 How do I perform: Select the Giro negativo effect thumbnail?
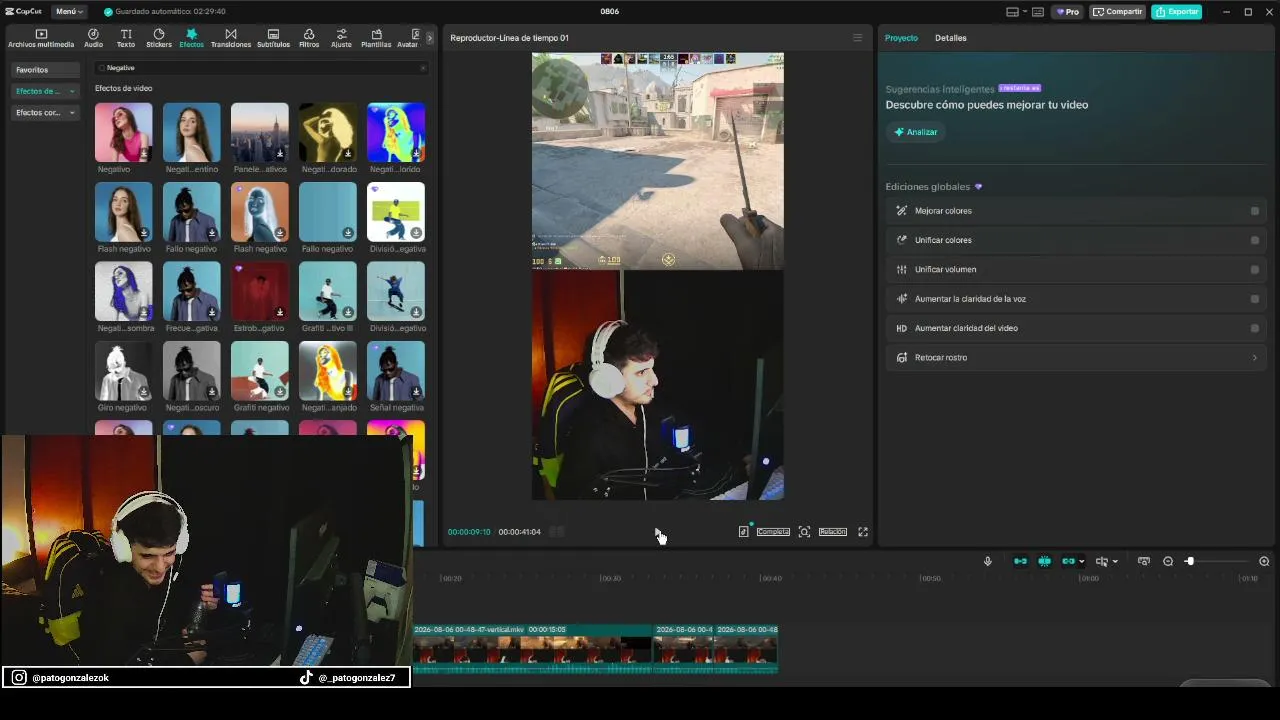(124, 371)
